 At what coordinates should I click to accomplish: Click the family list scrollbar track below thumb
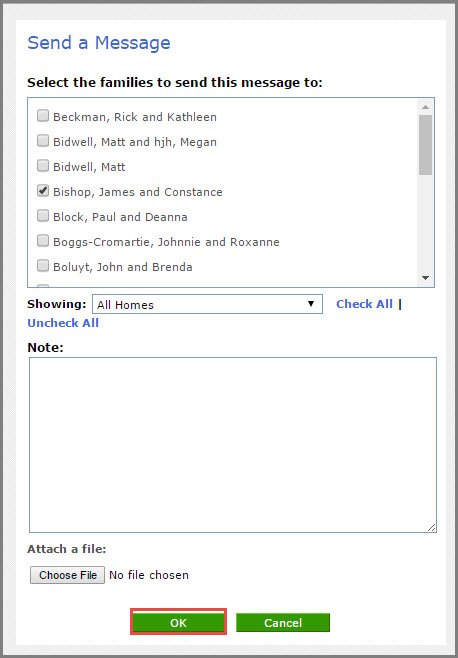coord(425,222)
